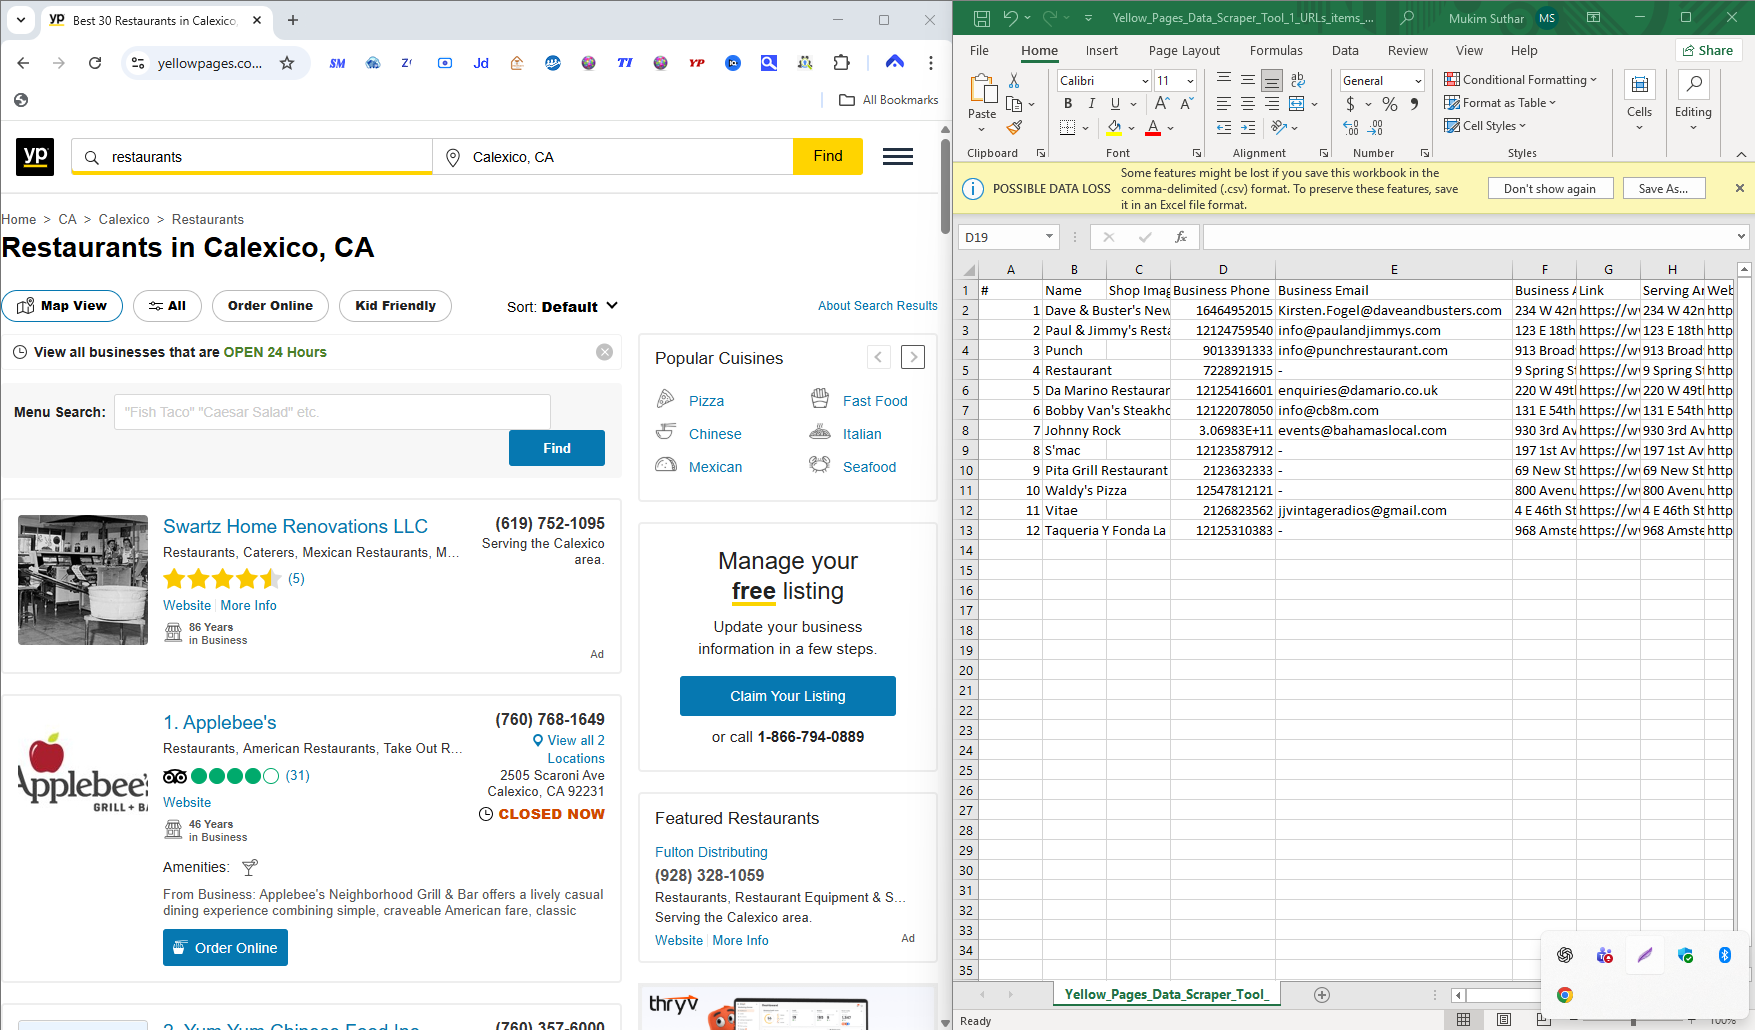
Task: Open the Data ribbon tab
Action: point(1345,50)
